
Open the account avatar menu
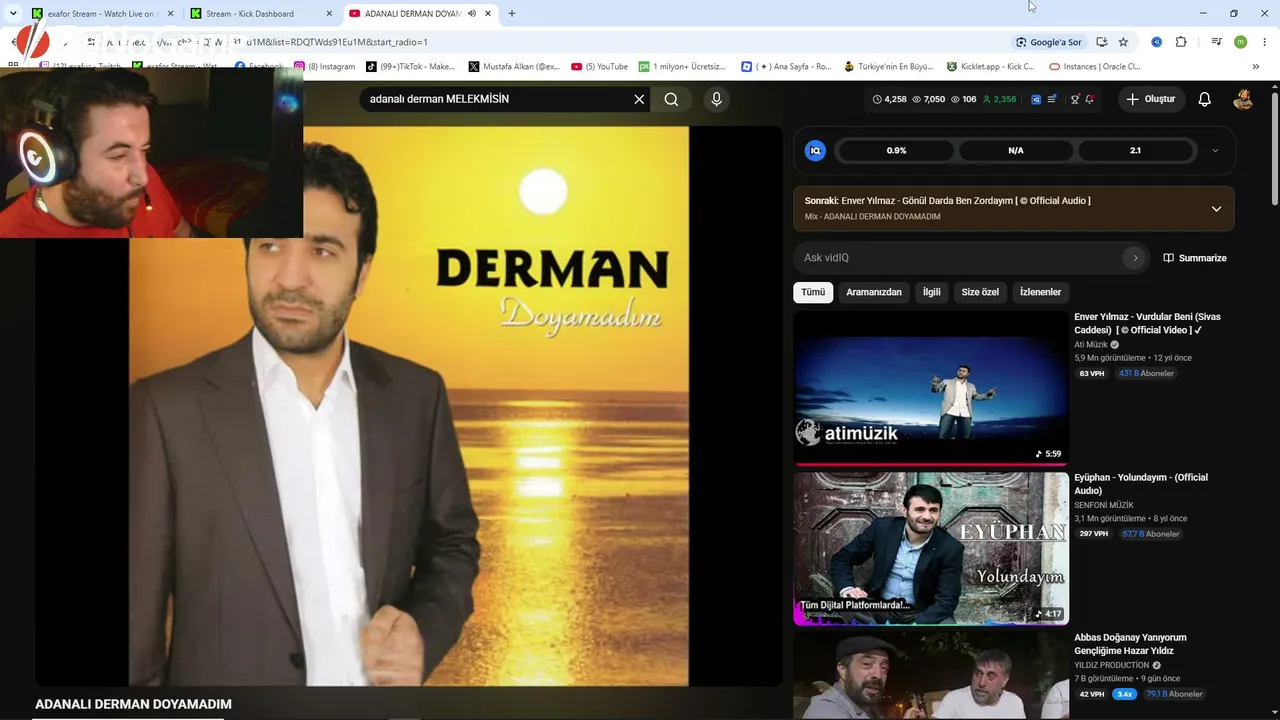click(x=1243, y=99)
